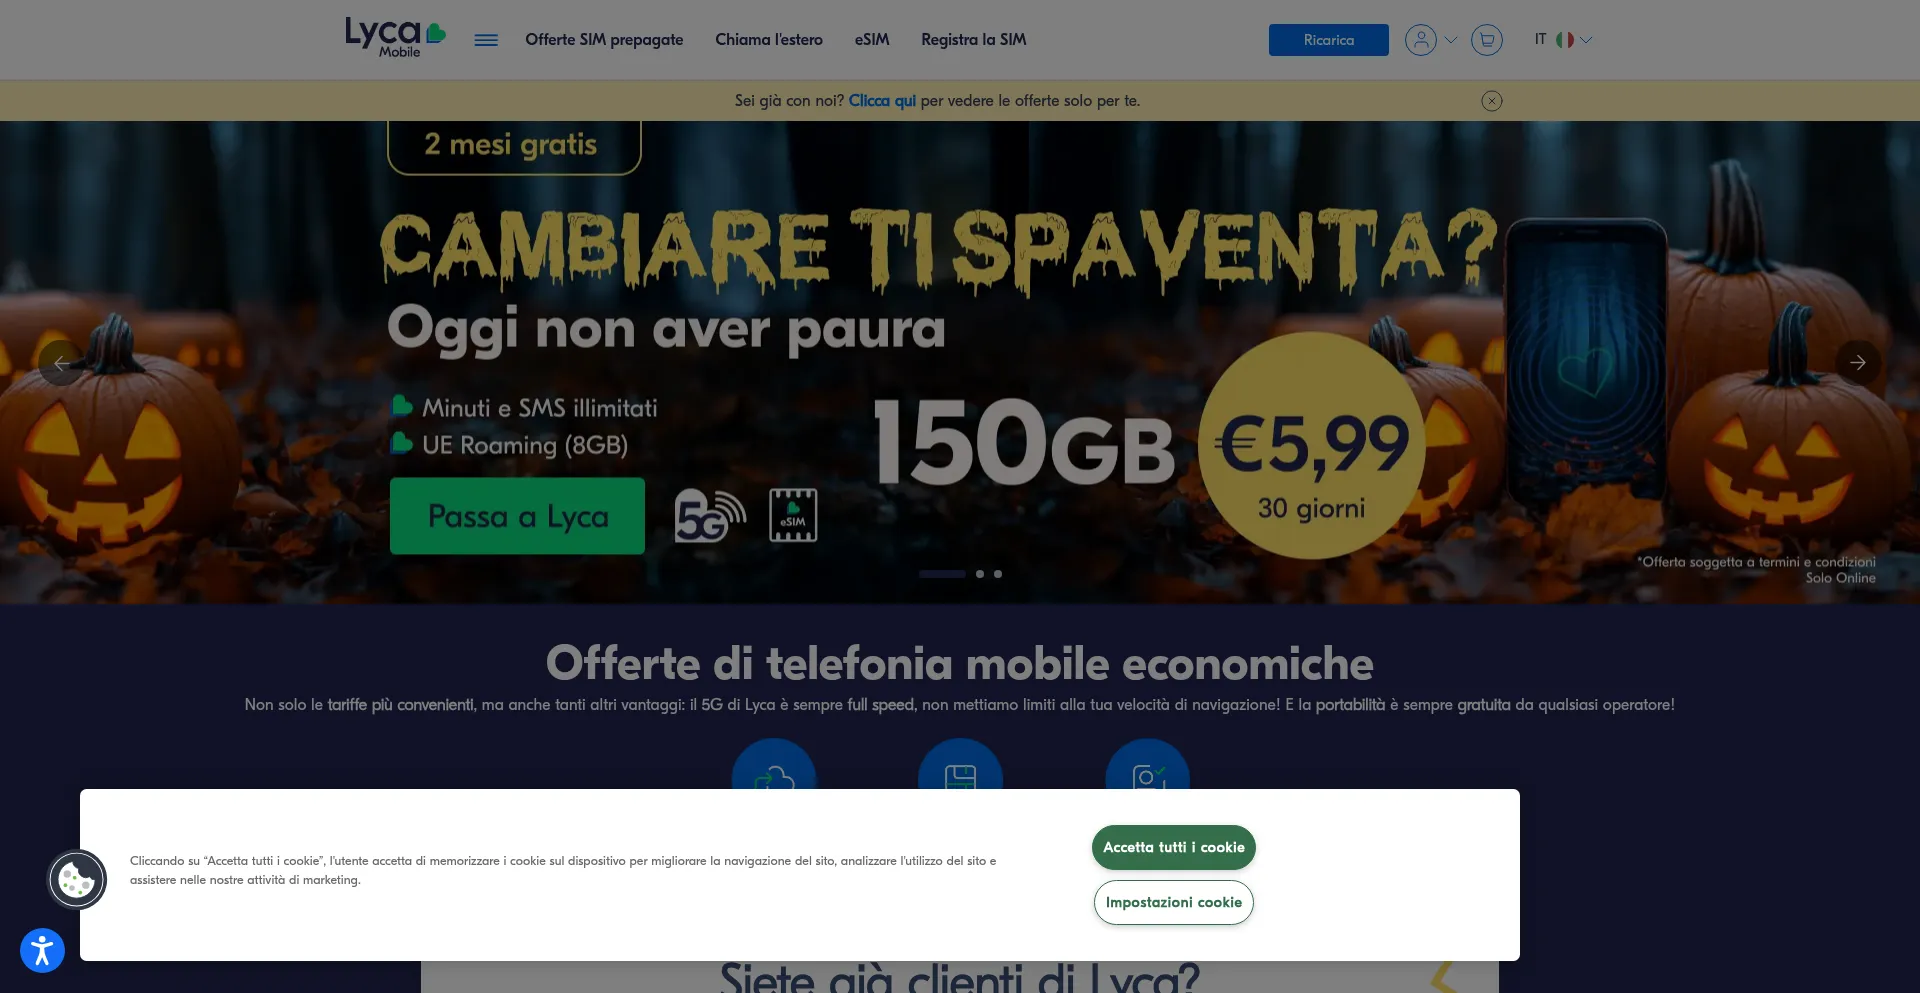Dismiss the existing-customer banner with X icon
This screenshot has width=1920, height=993.
(x=1492, y=101)
